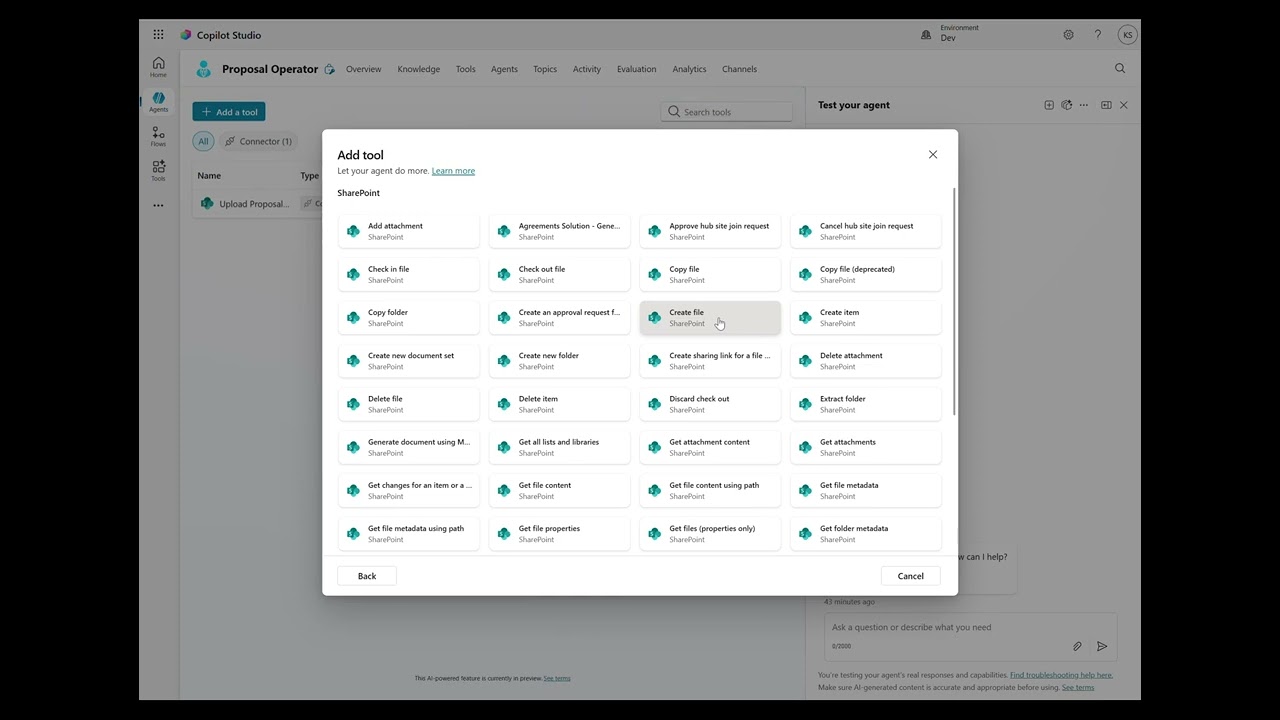
Task: Open Agents in left sidebar
Action: (x=158, y=102)
